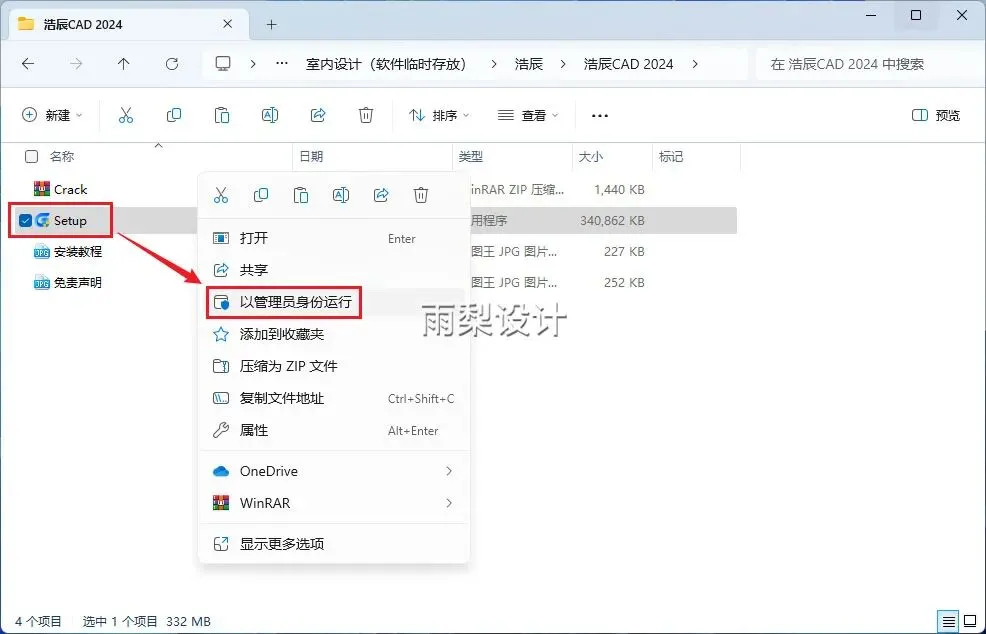Click the Paste icon in the toolbar
Viewport: 986px width, 634px height.
[222, 115]
